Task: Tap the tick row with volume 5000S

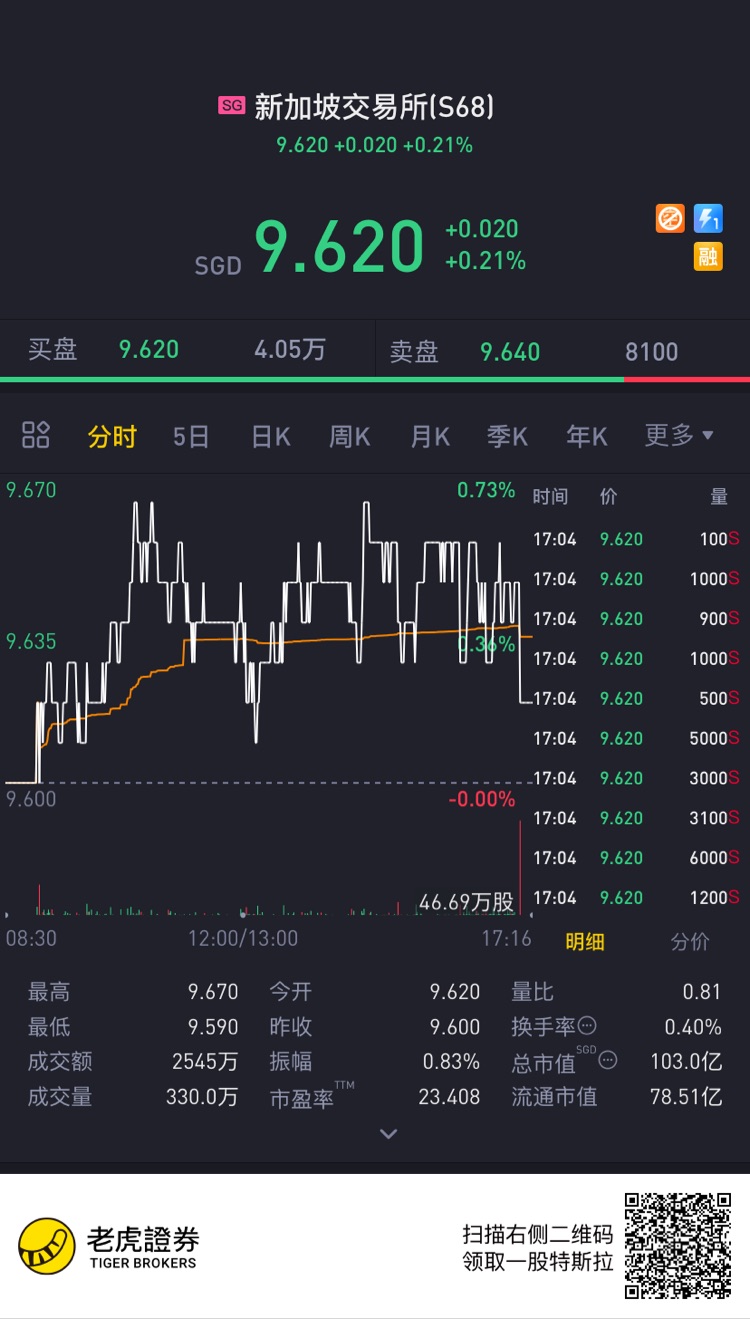Action: tap(636, 738)
